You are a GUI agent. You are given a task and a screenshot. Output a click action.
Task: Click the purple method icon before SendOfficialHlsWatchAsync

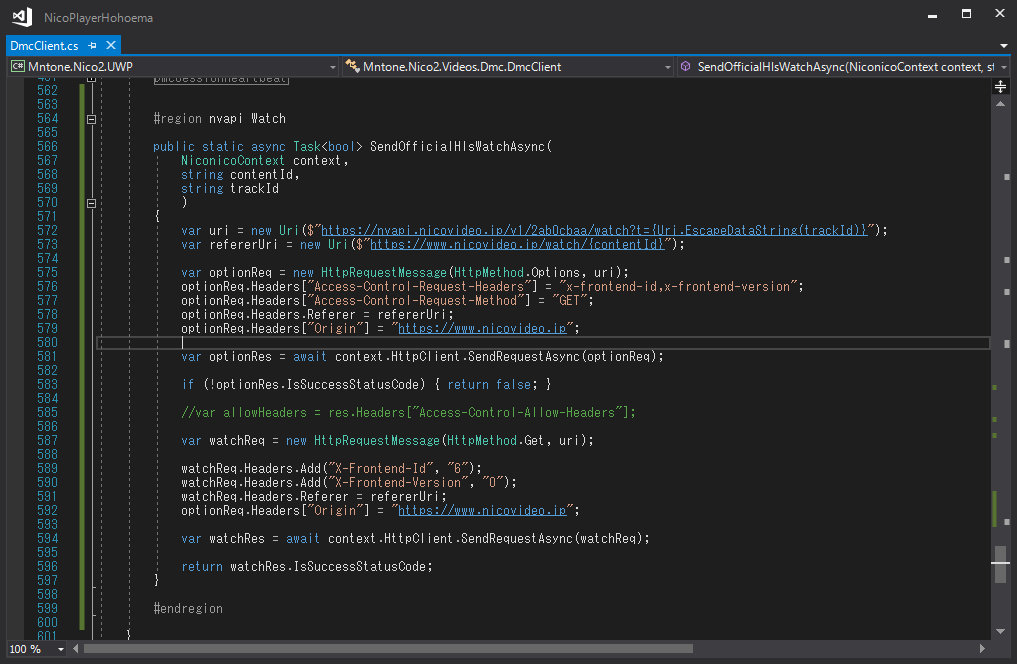pos(687,65)
